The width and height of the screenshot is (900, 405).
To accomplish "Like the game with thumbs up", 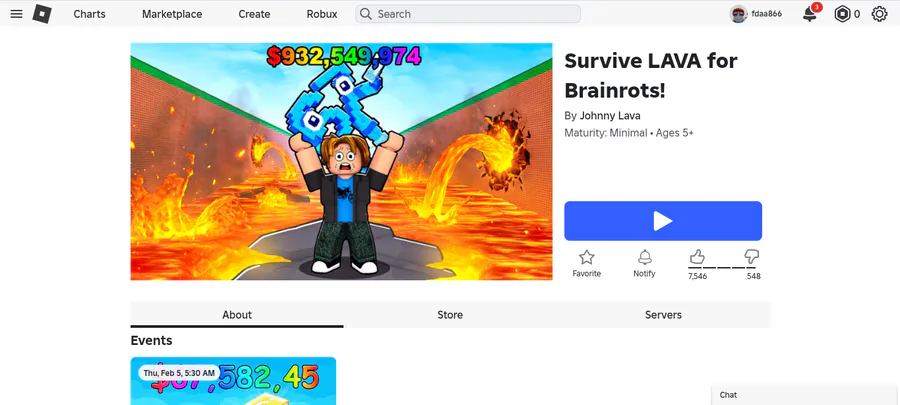I will pos(697,256).
